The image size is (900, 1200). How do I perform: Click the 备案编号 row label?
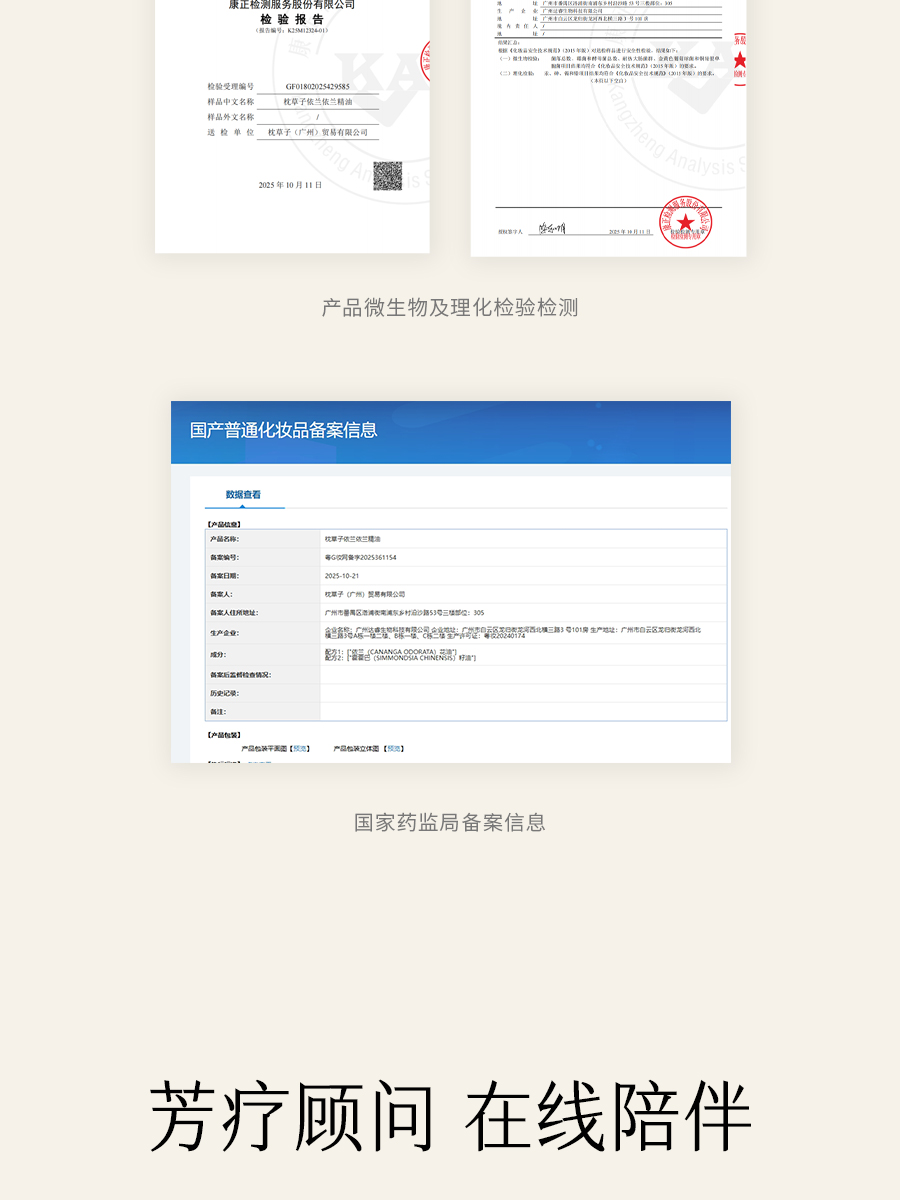point(224,557)
